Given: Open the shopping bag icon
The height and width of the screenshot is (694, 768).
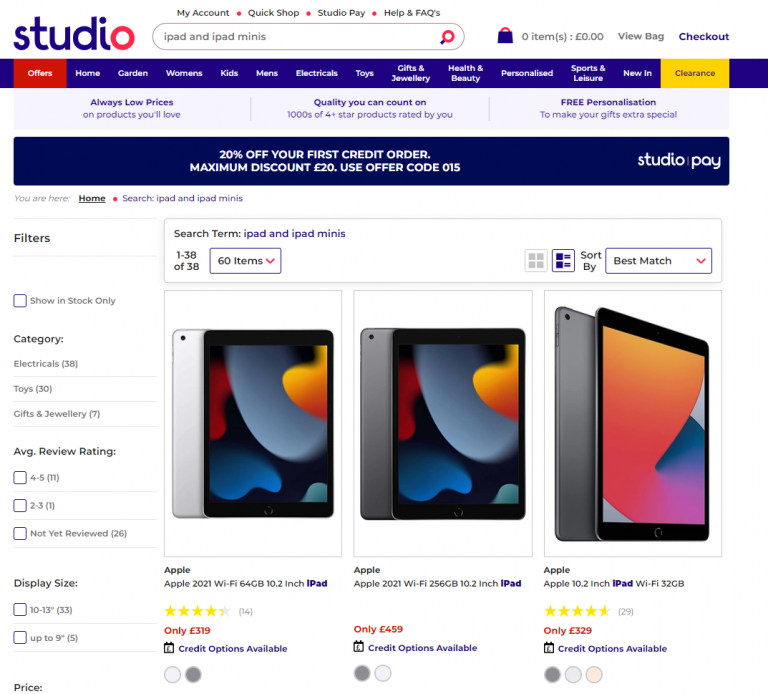Looking at the screenshot, I should pos(505,36).
